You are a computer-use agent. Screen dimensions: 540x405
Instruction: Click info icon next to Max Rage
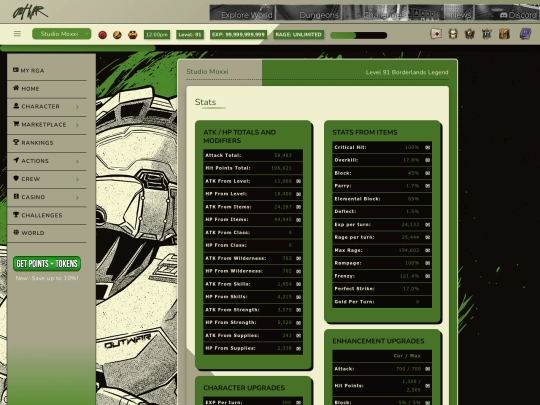[x=427, y=250]
